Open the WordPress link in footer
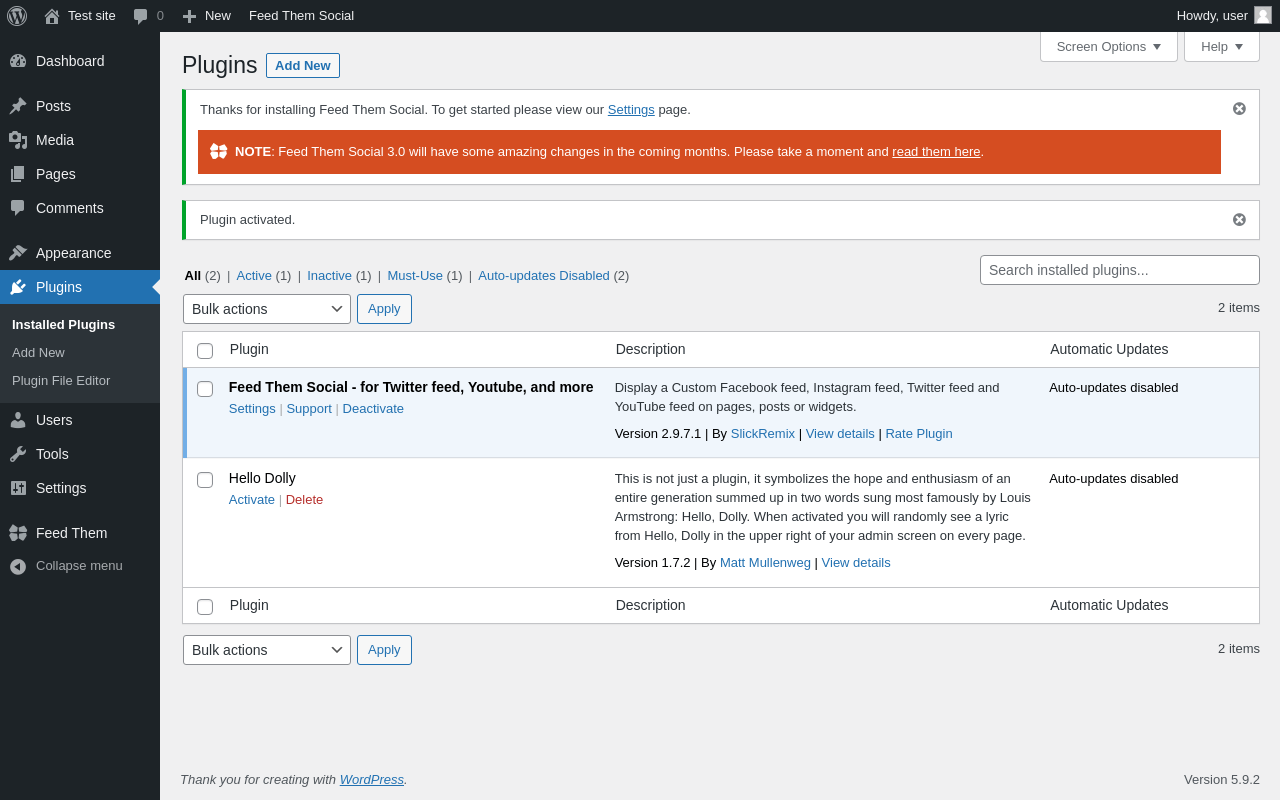 pos(372,780)
